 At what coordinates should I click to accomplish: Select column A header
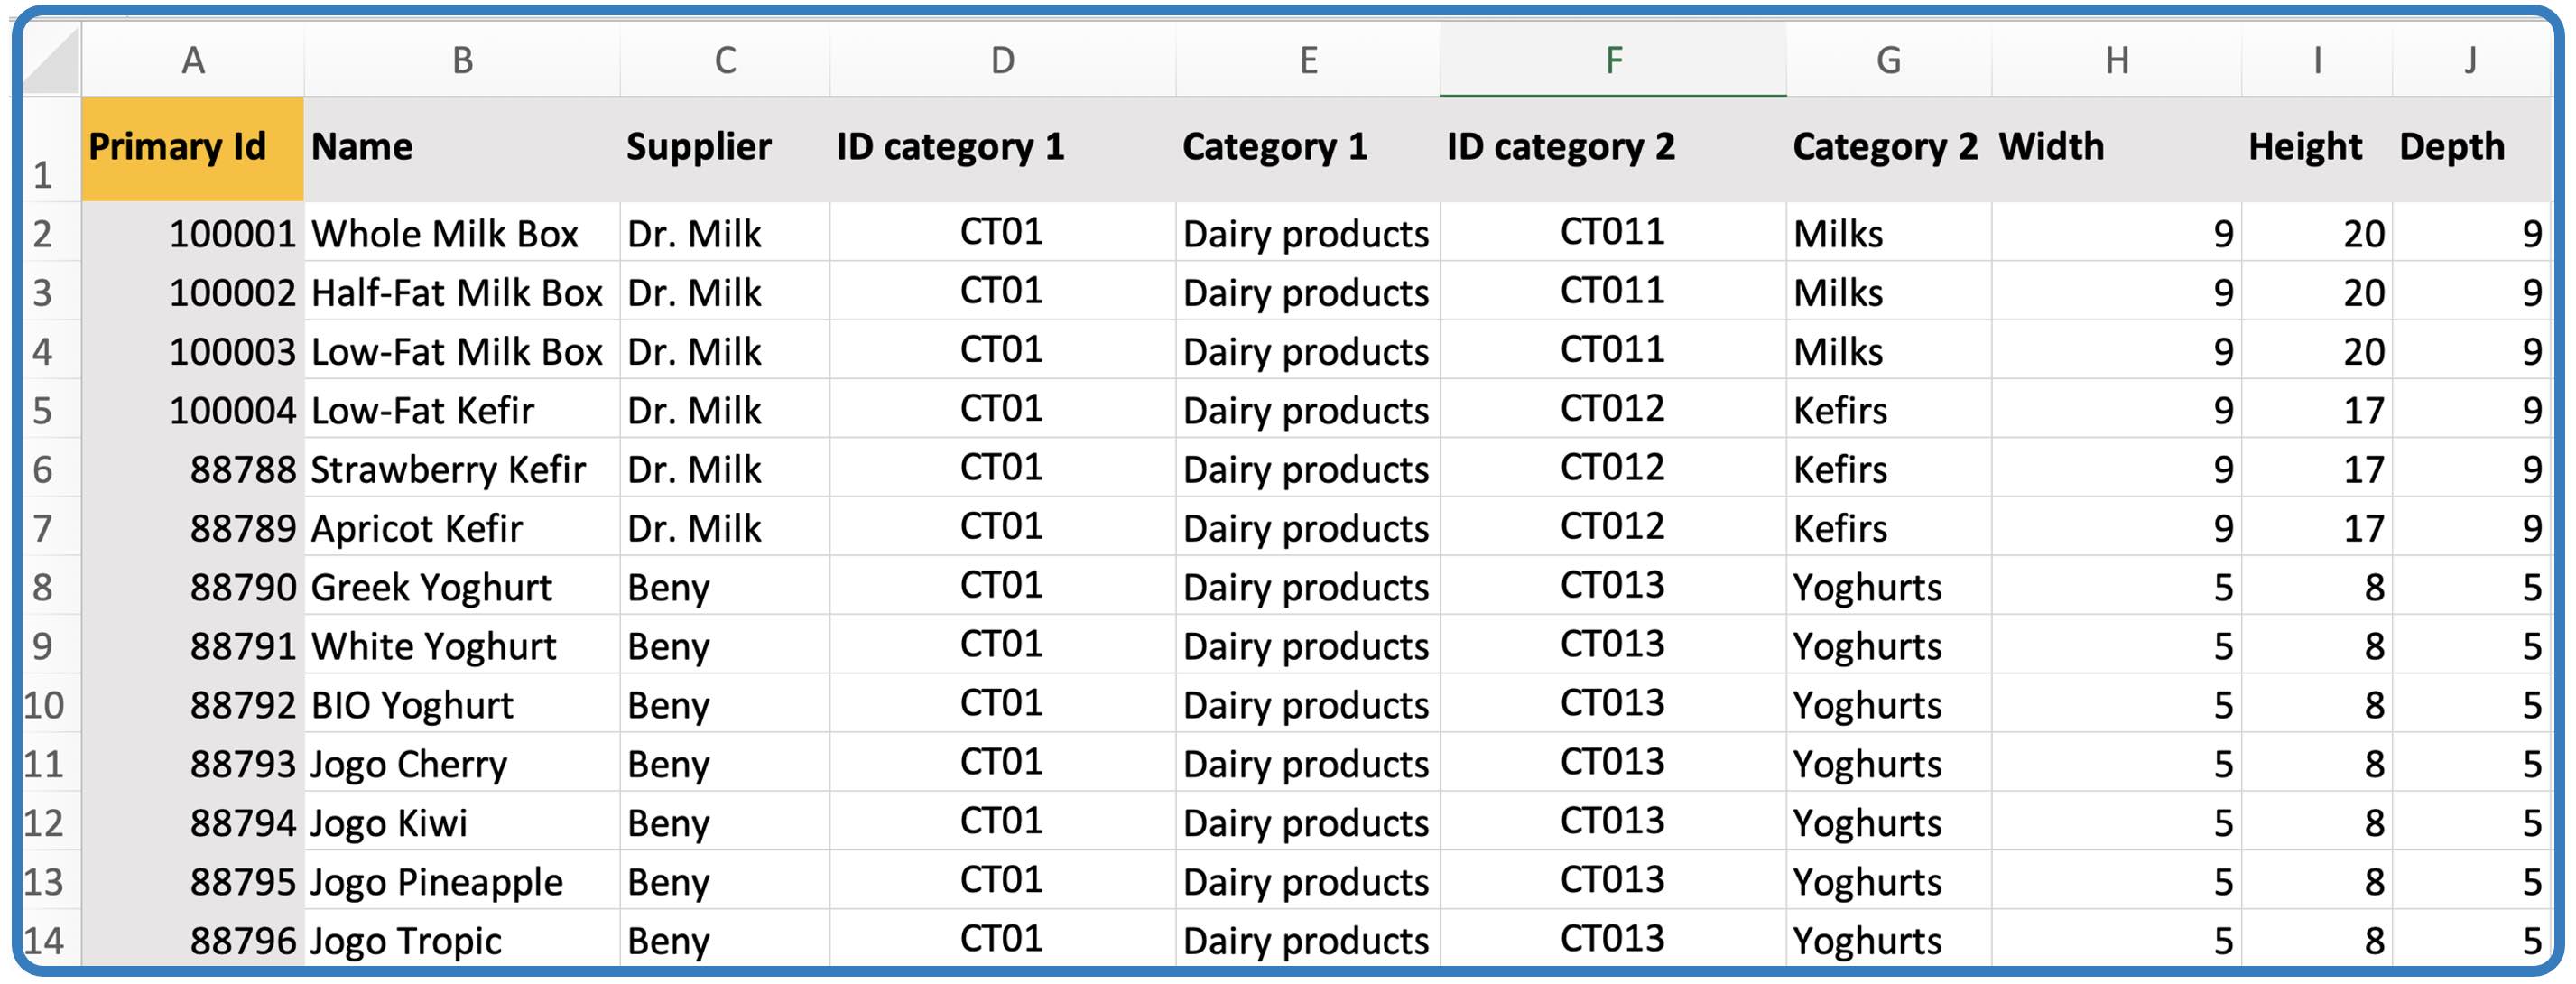pos(193,60)
